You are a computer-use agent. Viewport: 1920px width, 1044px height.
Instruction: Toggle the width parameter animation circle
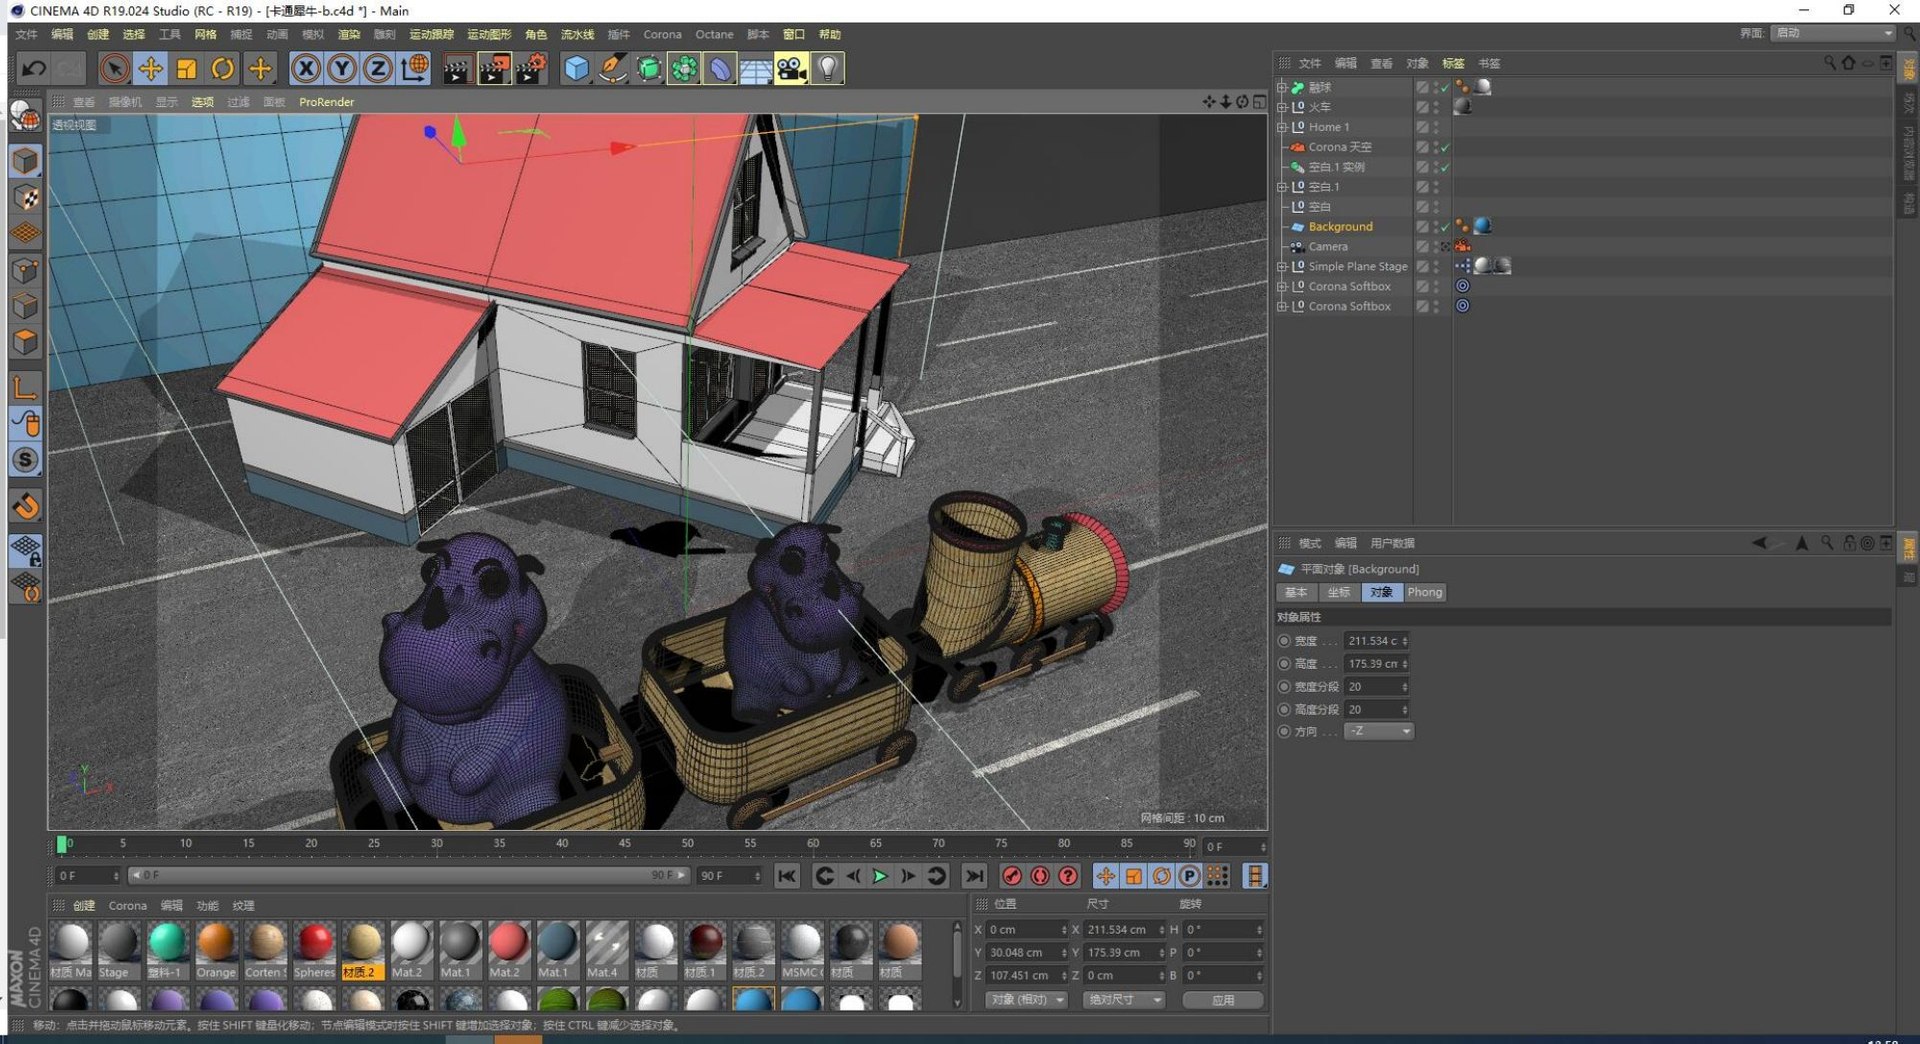coord(1284,641)
